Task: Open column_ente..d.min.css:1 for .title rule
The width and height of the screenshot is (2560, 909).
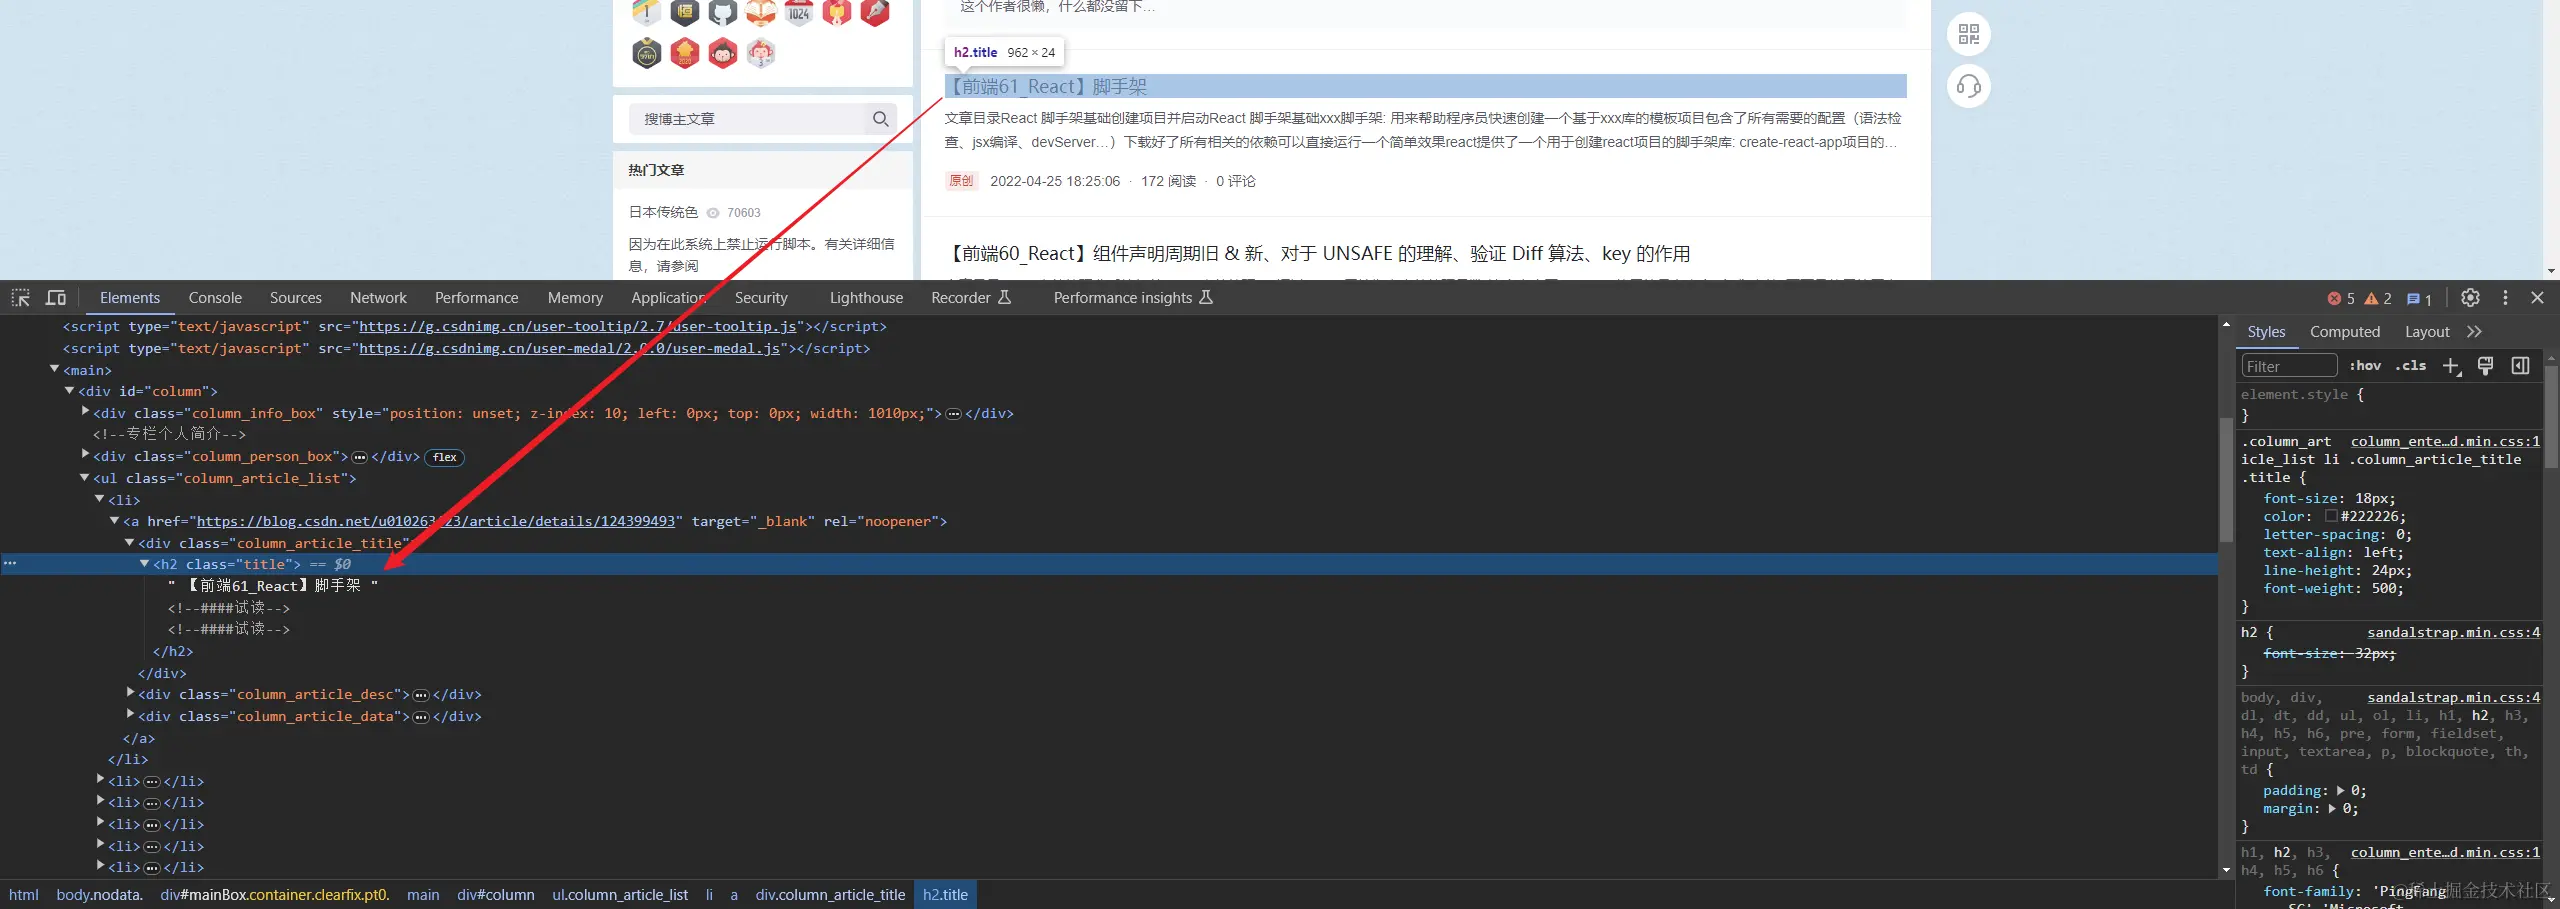Action: pyautogui.click(x=2445, y=442)
